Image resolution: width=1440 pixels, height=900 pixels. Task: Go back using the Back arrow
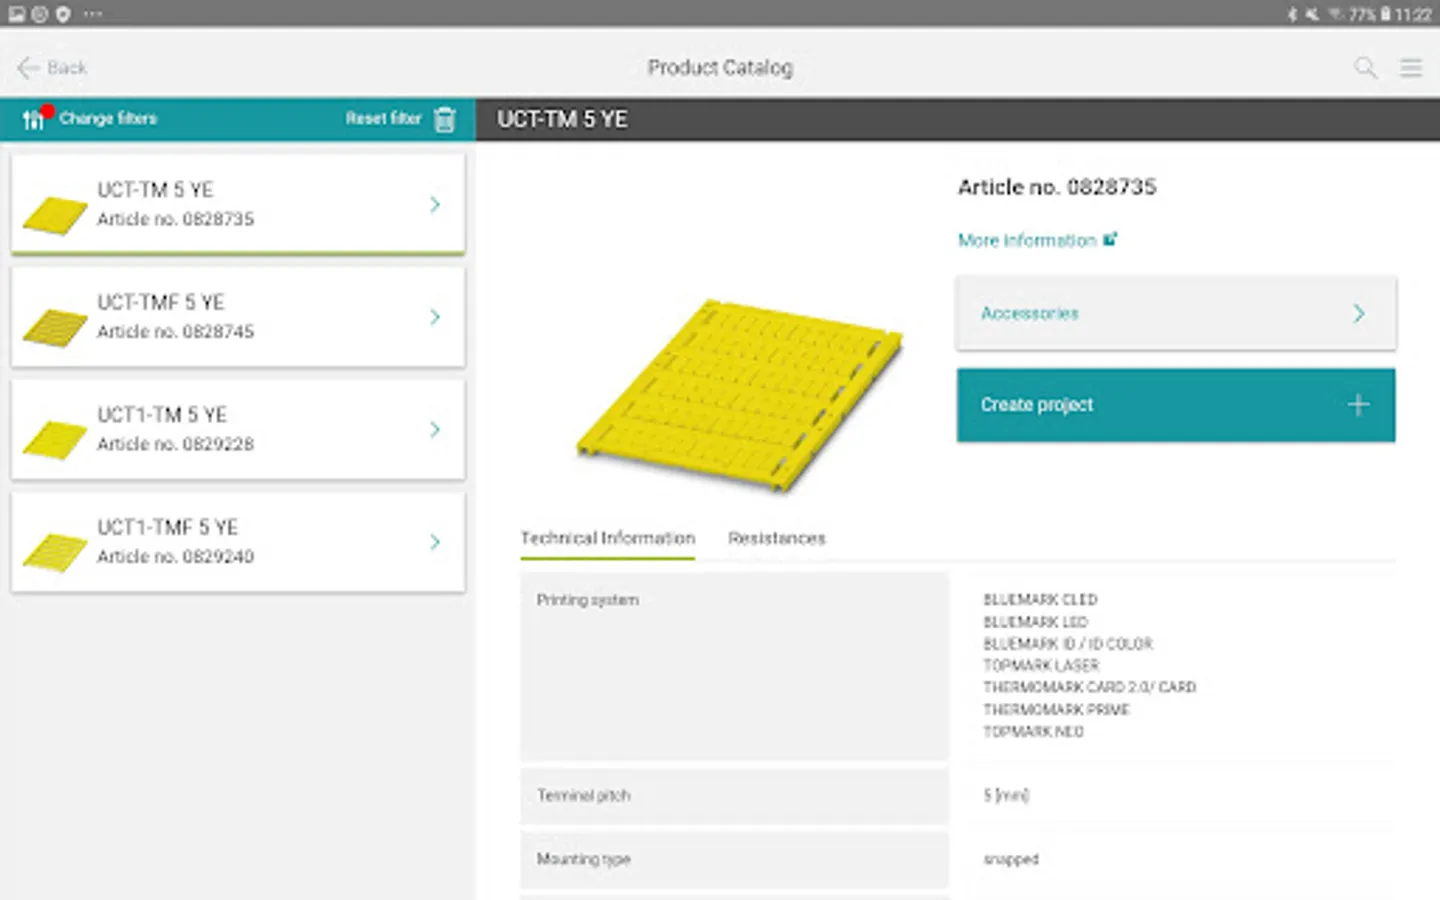coord(27,68)
